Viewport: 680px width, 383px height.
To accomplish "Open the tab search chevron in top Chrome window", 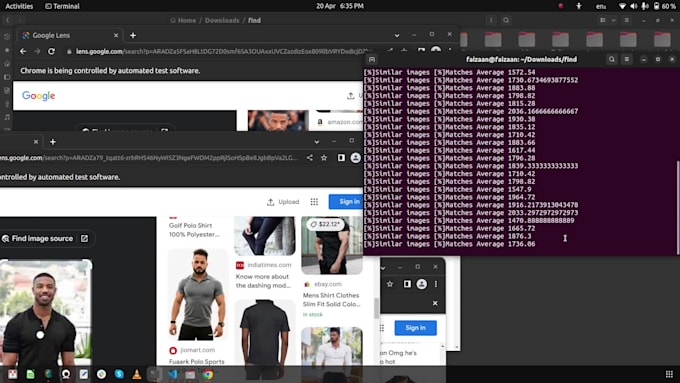I will [x=397, y=36].
